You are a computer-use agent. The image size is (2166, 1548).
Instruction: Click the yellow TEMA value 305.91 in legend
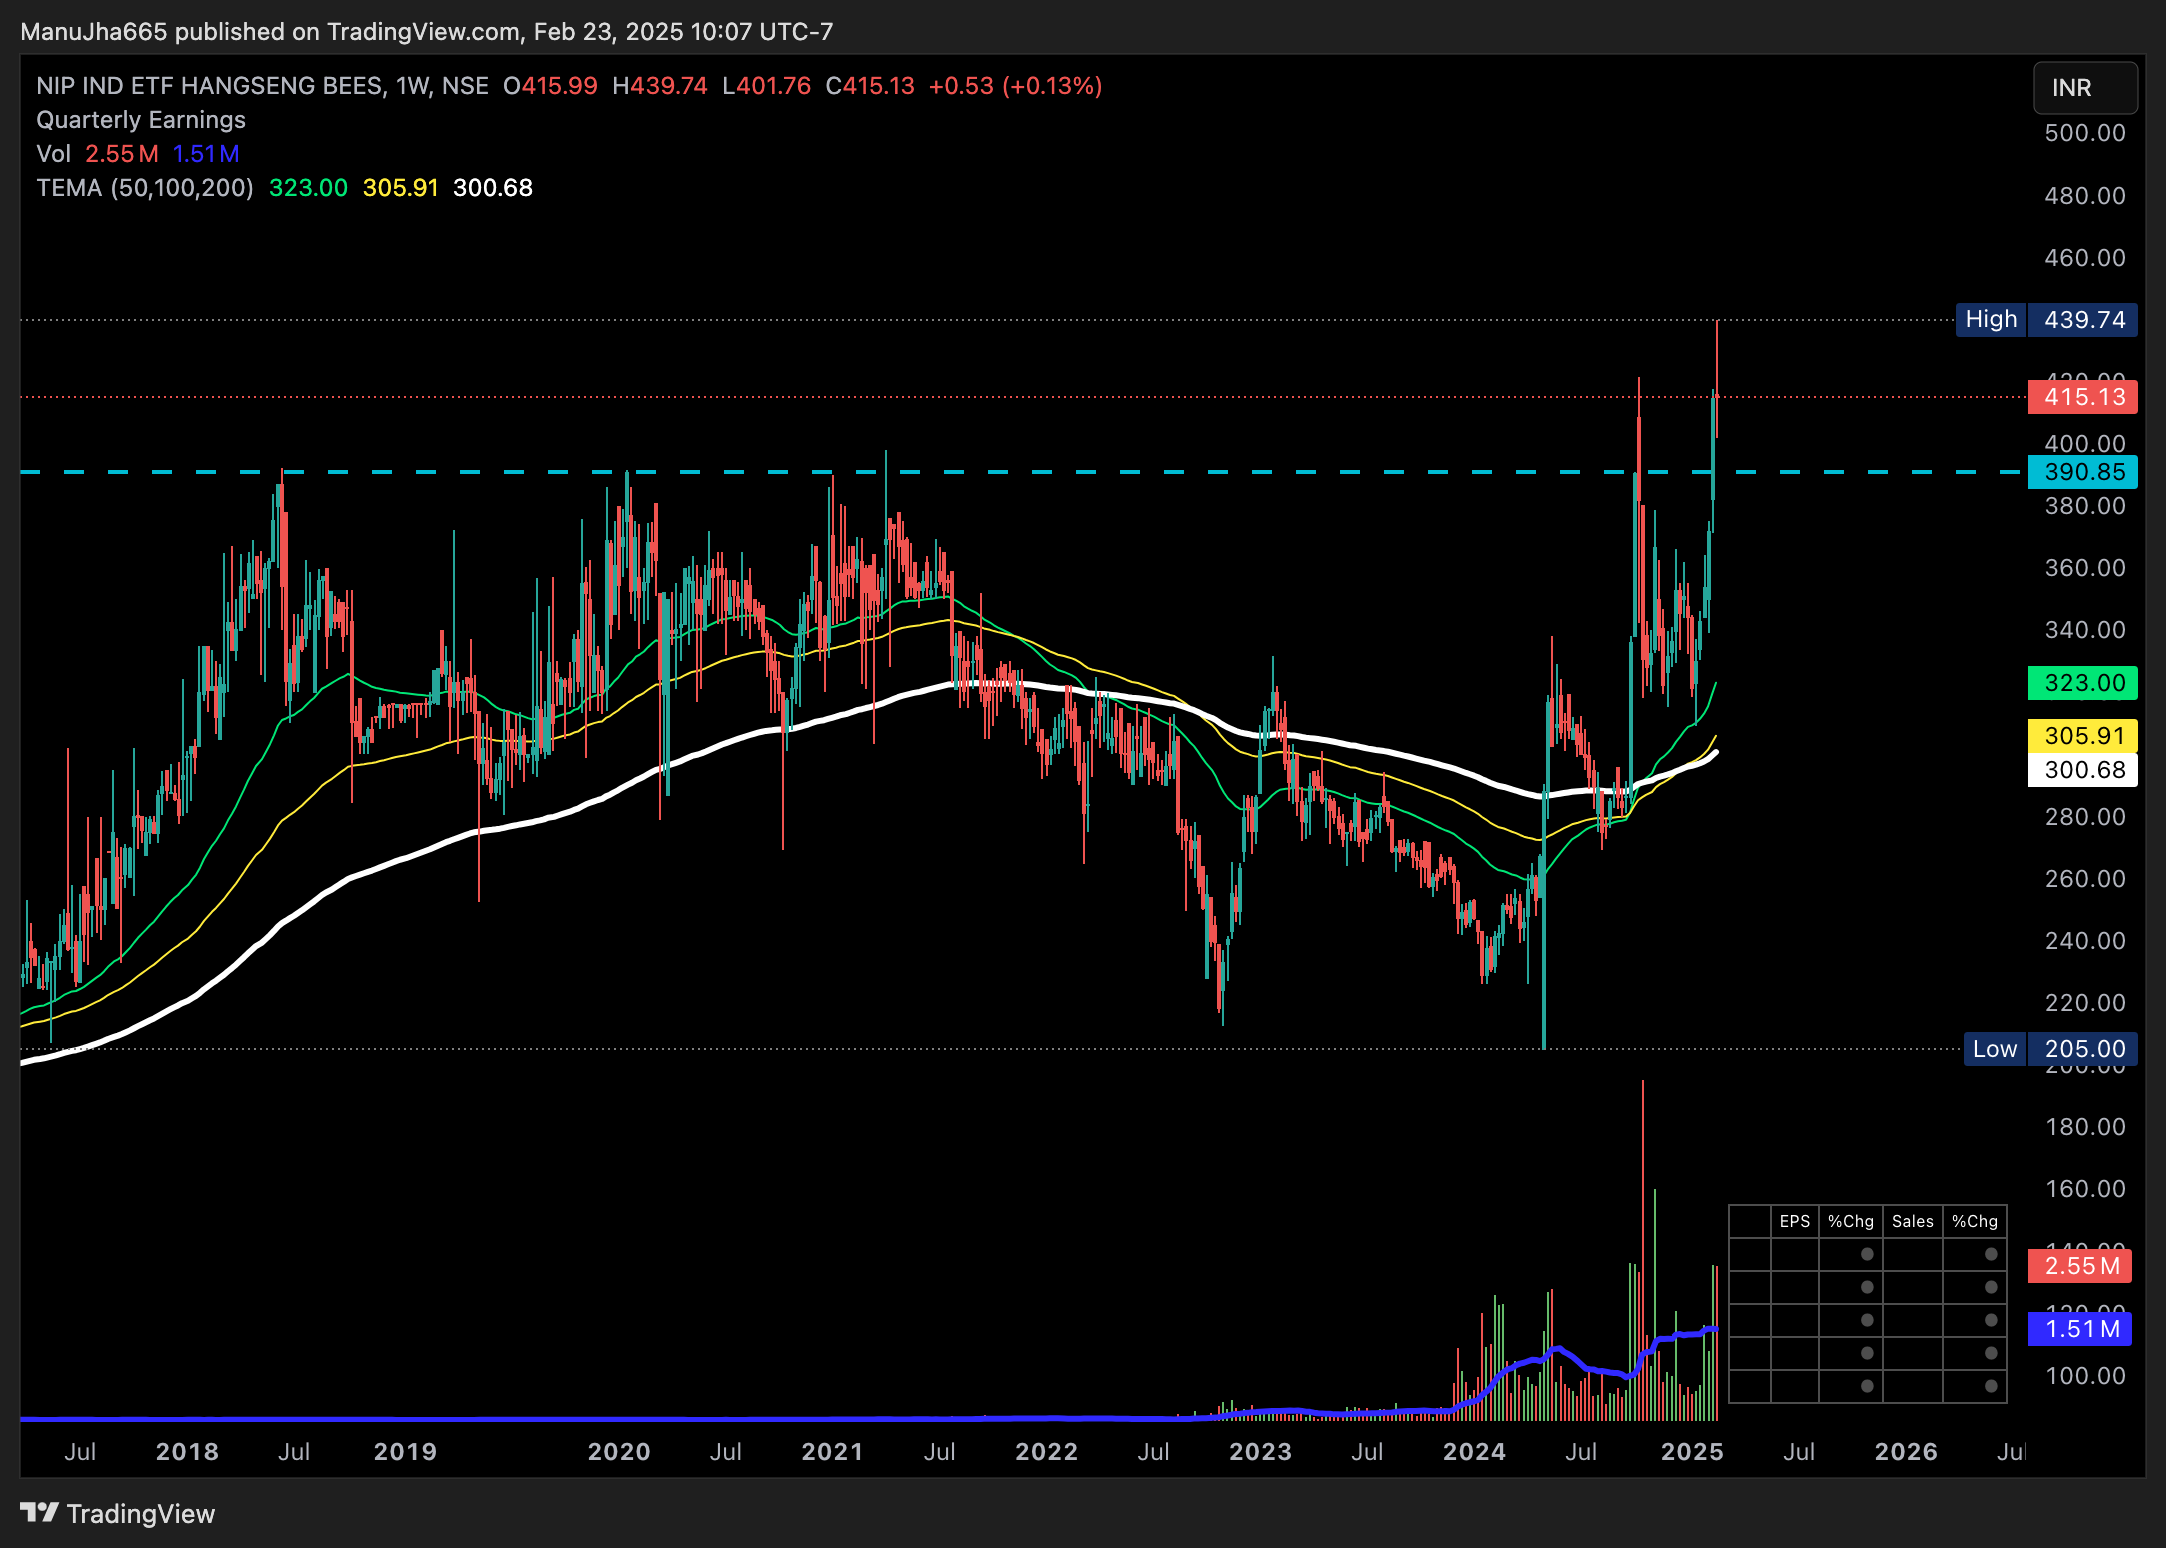(400, 188)
